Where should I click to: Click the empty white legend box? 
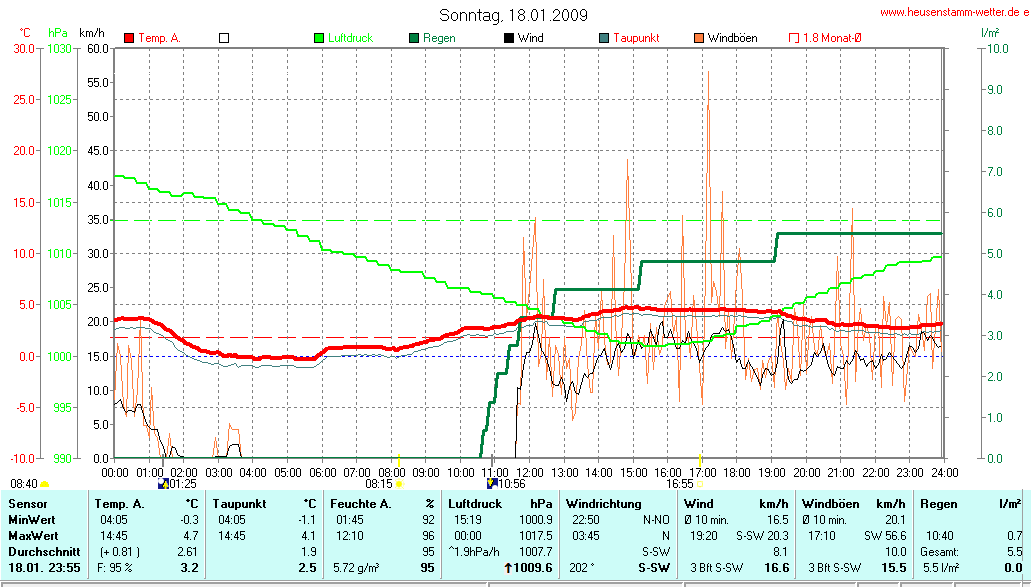(224, 38)
